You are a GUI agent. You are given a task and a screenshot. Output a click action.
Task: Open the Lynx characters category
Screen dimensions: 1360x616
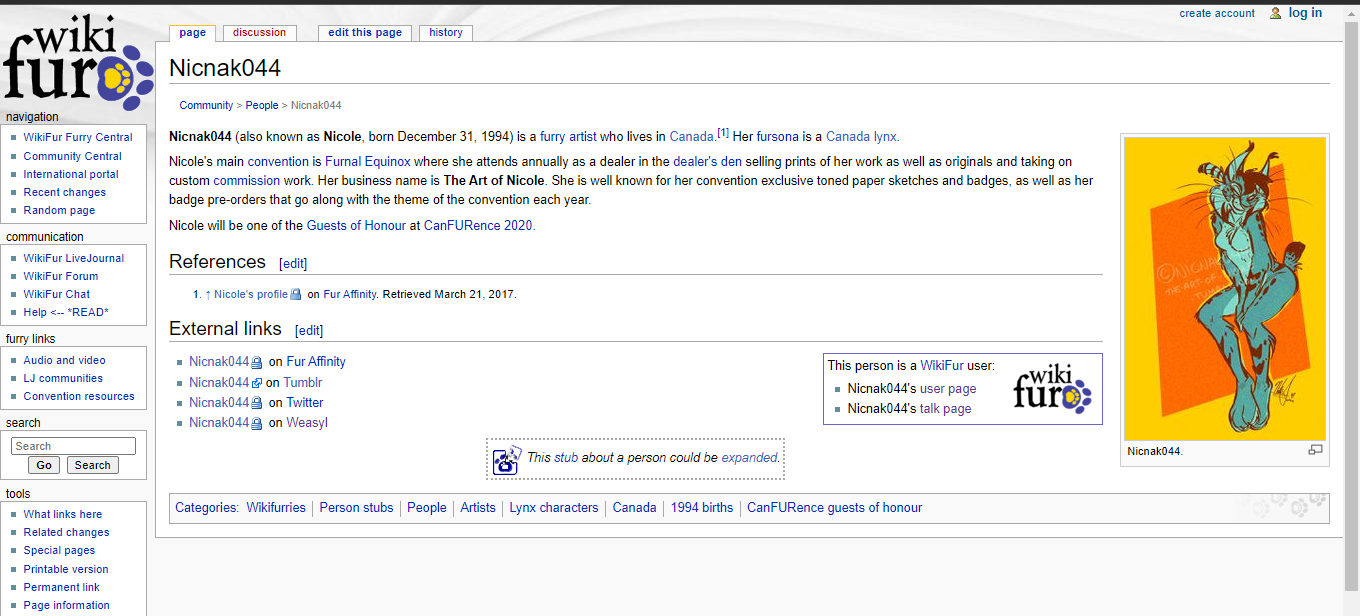(554, 508)
